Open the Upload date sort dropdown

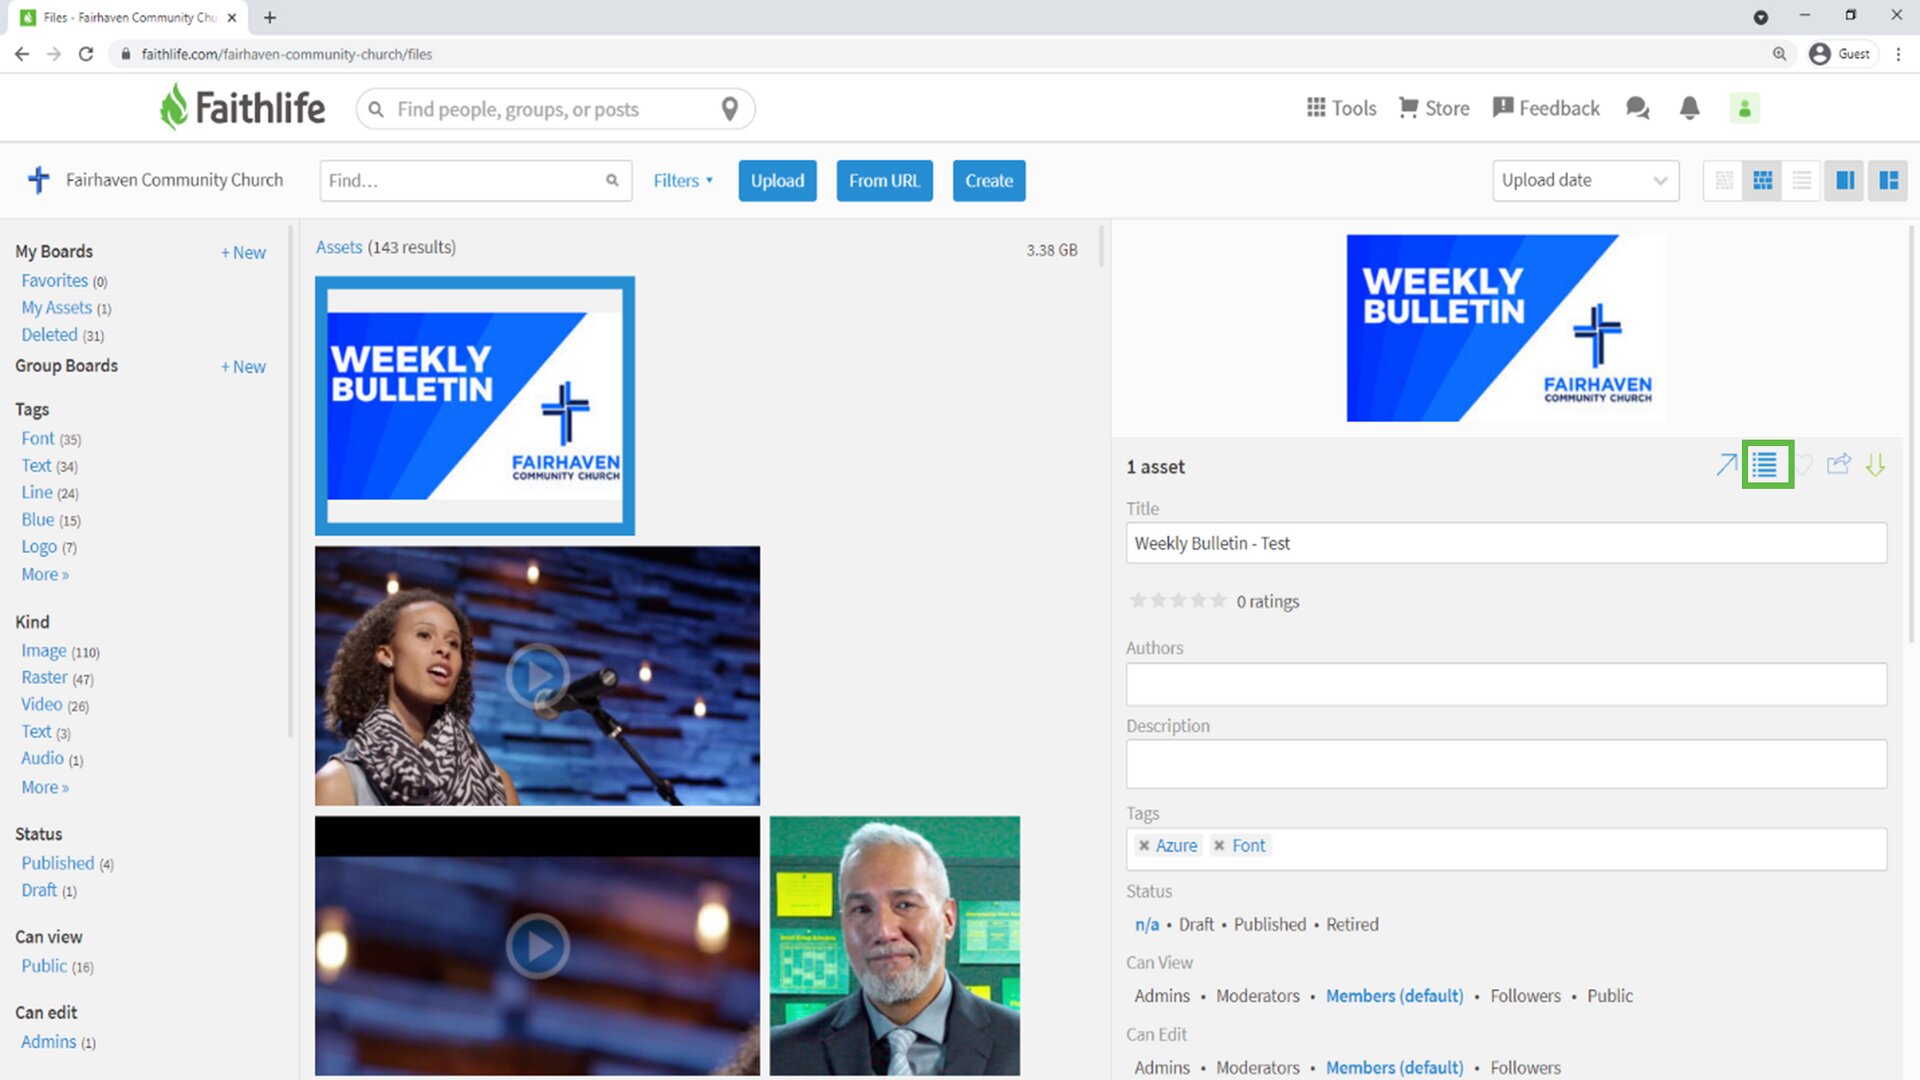point(1585,181)
